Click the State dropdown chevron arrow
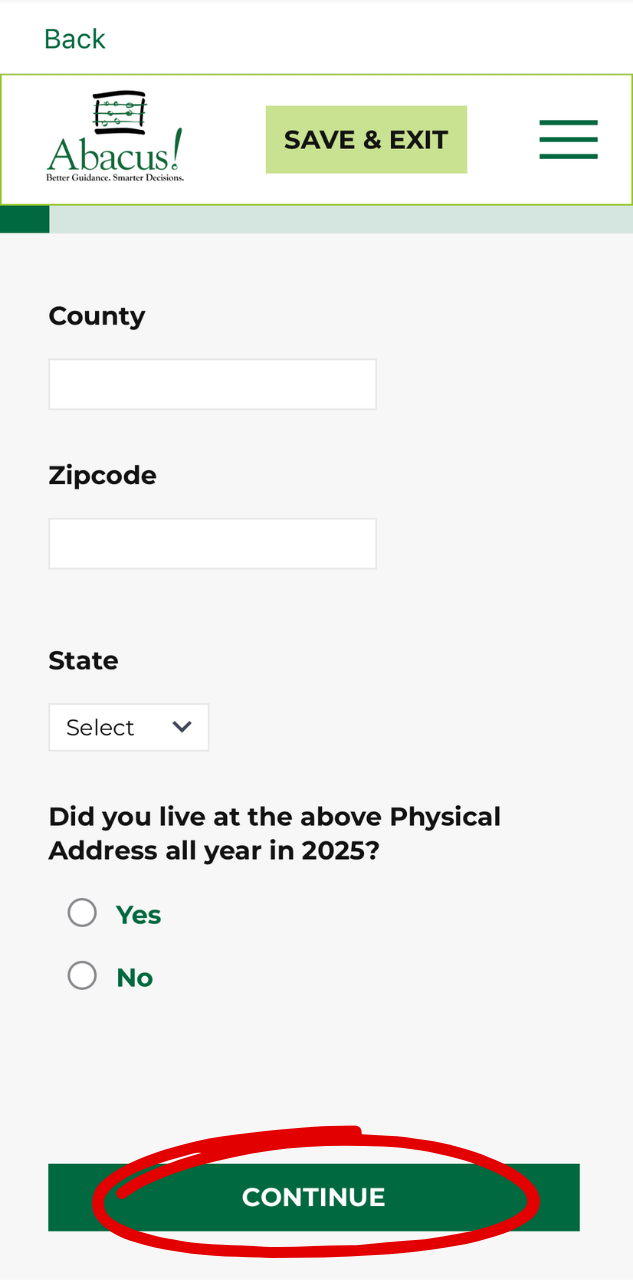Image resolution: width=633 pixels, height=1280 pixels. point(182,727)
